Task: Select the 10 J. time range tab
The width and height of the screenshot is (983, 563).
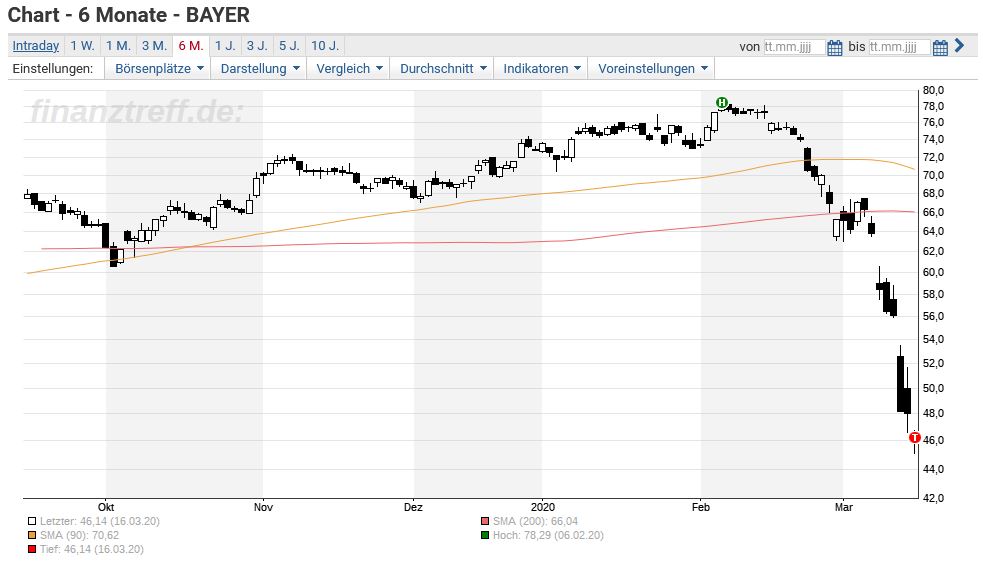Action: [x=325, y=46]
